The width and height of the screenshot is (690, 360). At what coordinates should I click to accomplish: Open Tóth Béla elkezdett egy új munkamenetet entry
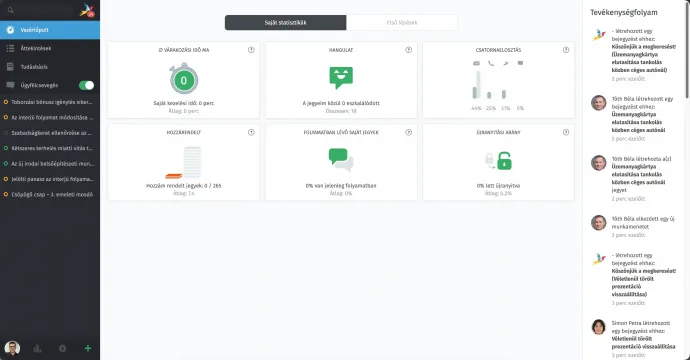pos(643,223)
